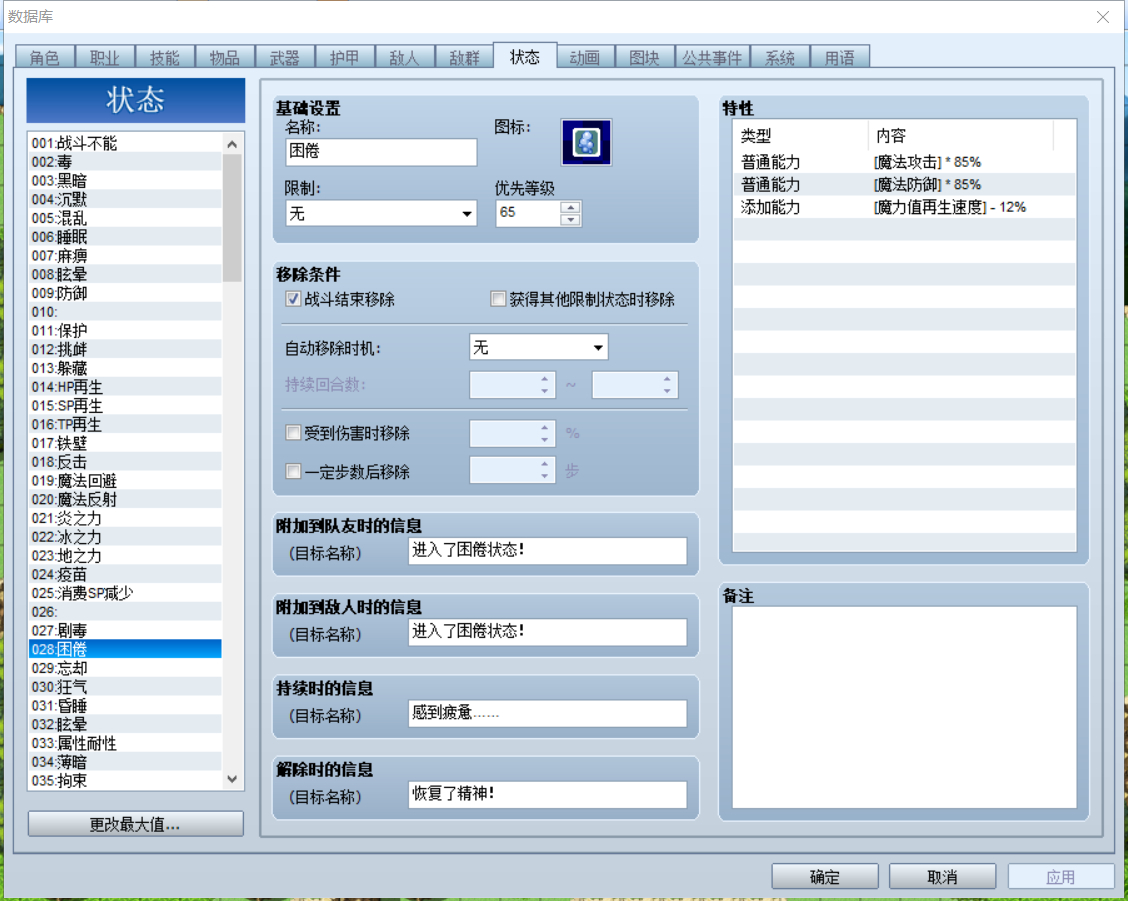Select the 敌人 tab
Screen dimensions: 1128x901
tap(404, 57)
